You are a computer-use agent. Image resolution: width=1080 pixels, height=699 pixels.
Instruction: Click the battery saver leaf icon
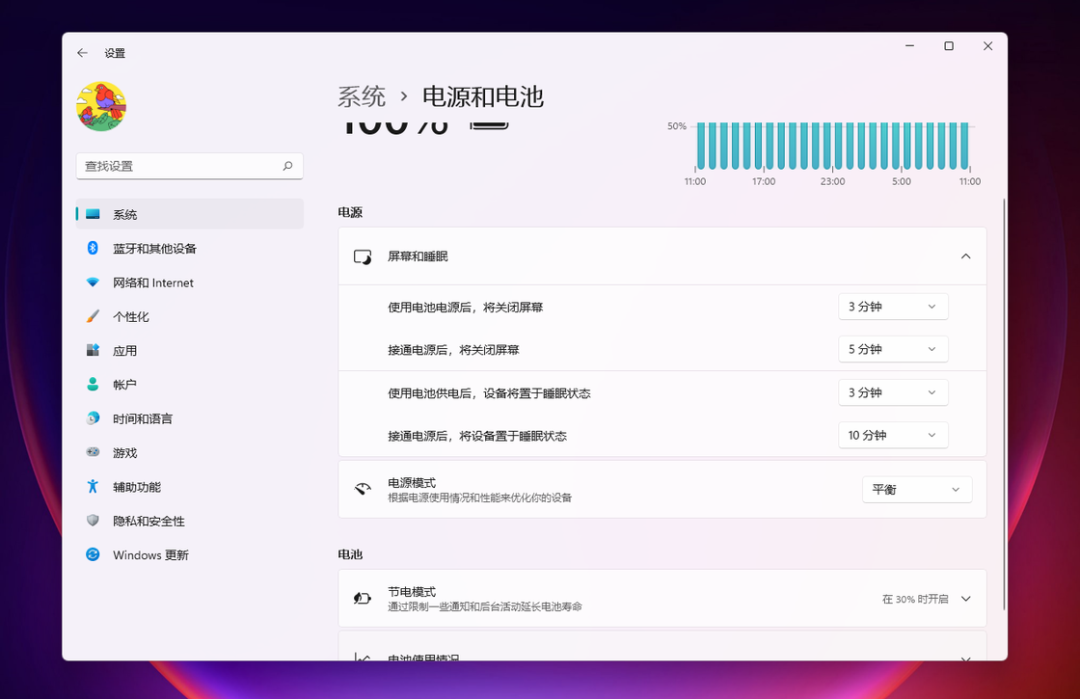(x=362, y=598)
